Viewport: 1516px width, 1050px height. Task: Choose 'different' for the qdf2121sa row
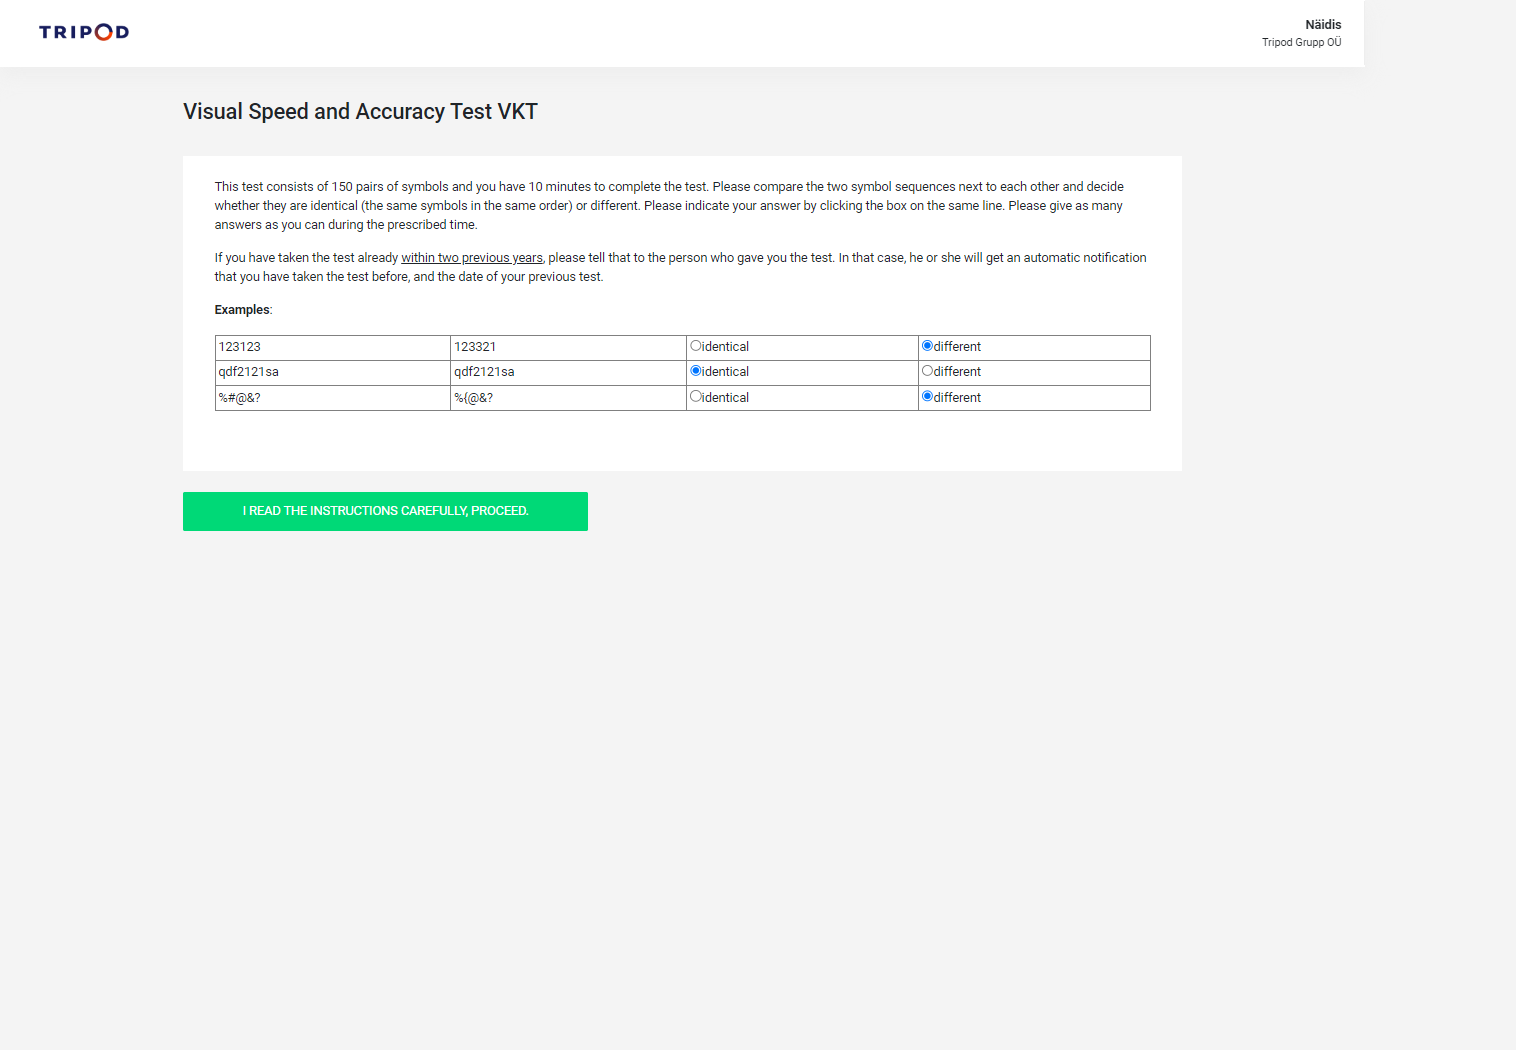click(x=927, y=371)
